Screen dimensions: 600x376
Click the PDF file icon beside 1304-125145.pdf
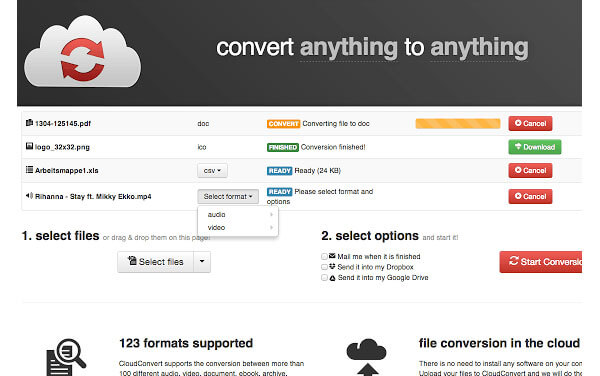point(29,123)
